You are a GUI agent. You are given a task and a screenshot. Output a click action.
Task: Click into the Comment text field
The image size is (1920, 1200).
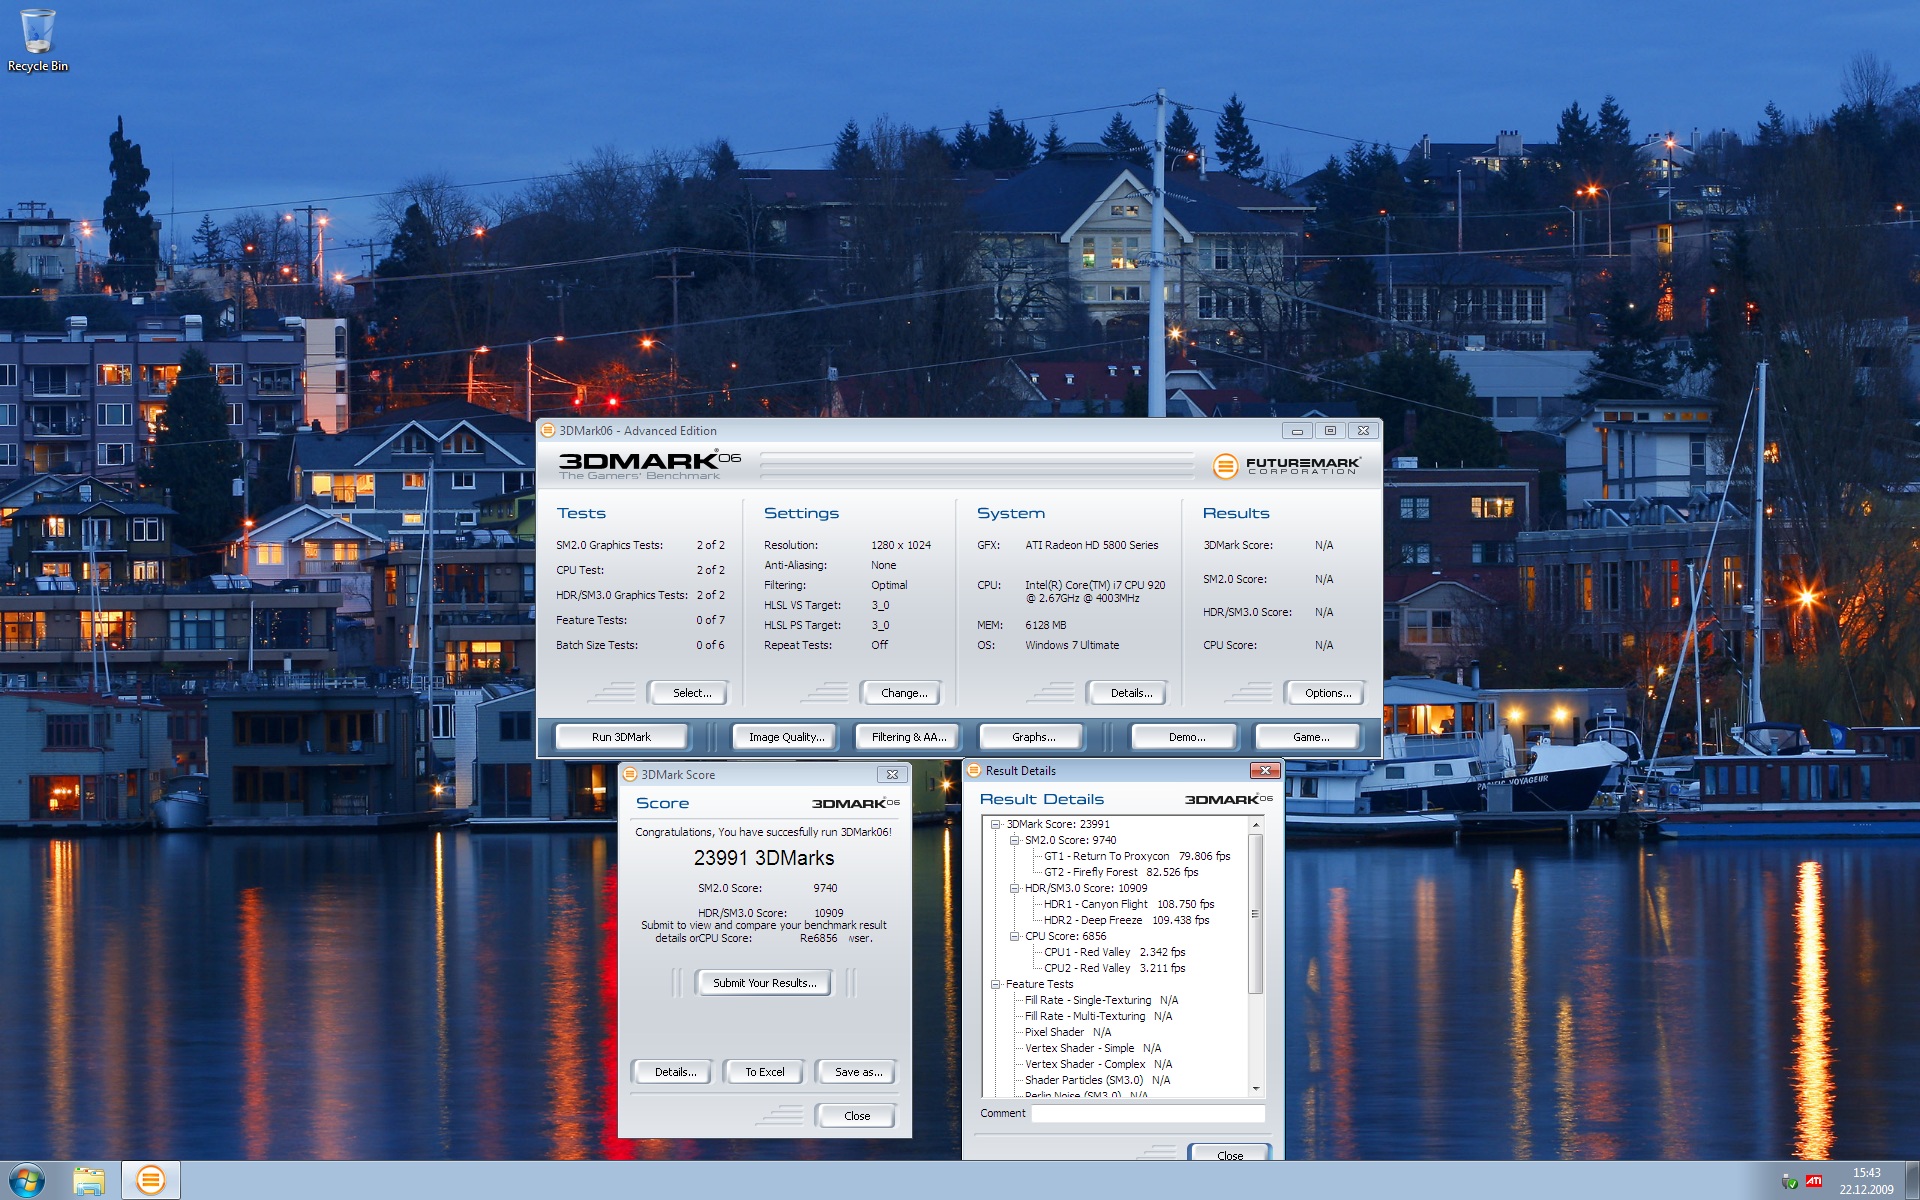tap(1148, 1114)
